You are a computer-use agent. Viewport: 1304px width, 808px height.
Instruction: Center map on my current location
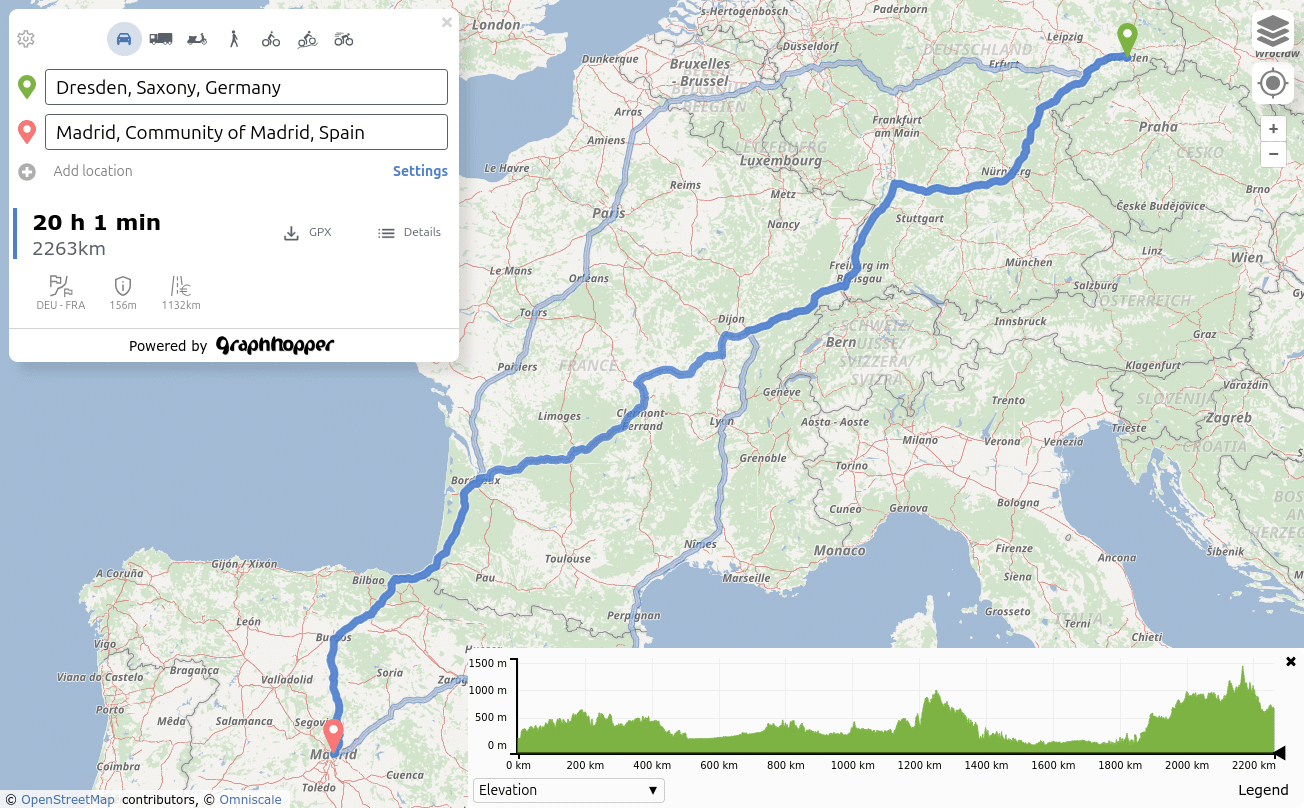tap(1272, 83)
